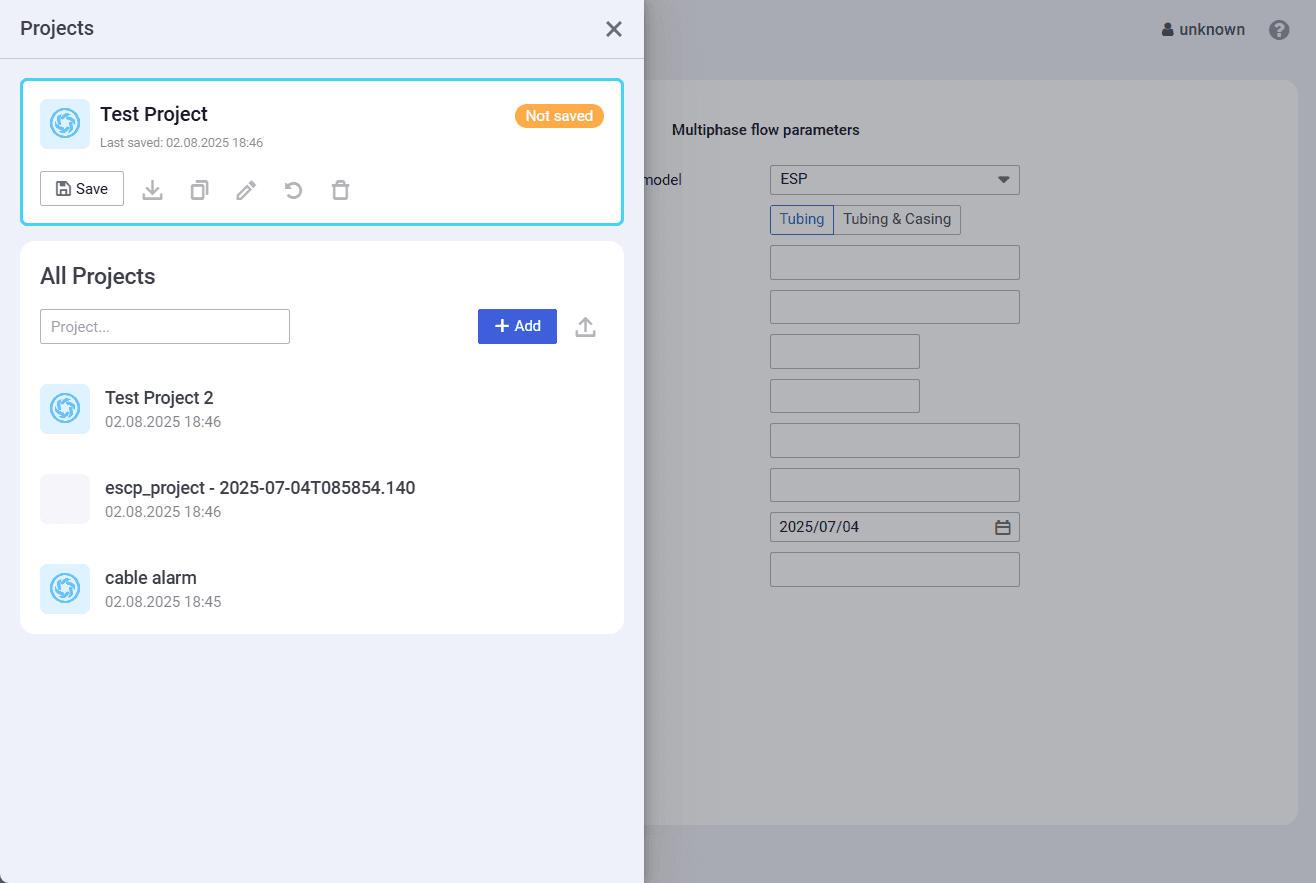Add a new project
The height and width of the screenshot is (883, 1316).
[517, 327]
